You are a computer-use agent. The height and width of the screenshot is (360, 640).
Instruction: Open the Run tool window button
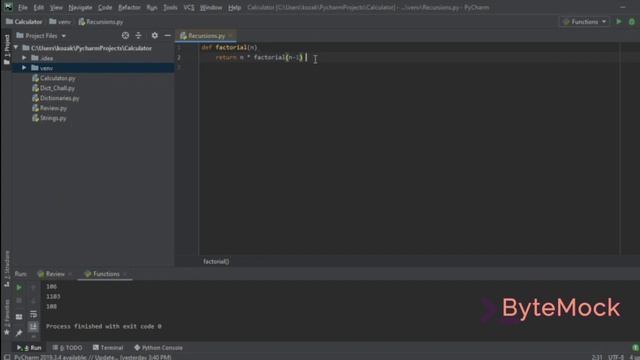(29, 348)
